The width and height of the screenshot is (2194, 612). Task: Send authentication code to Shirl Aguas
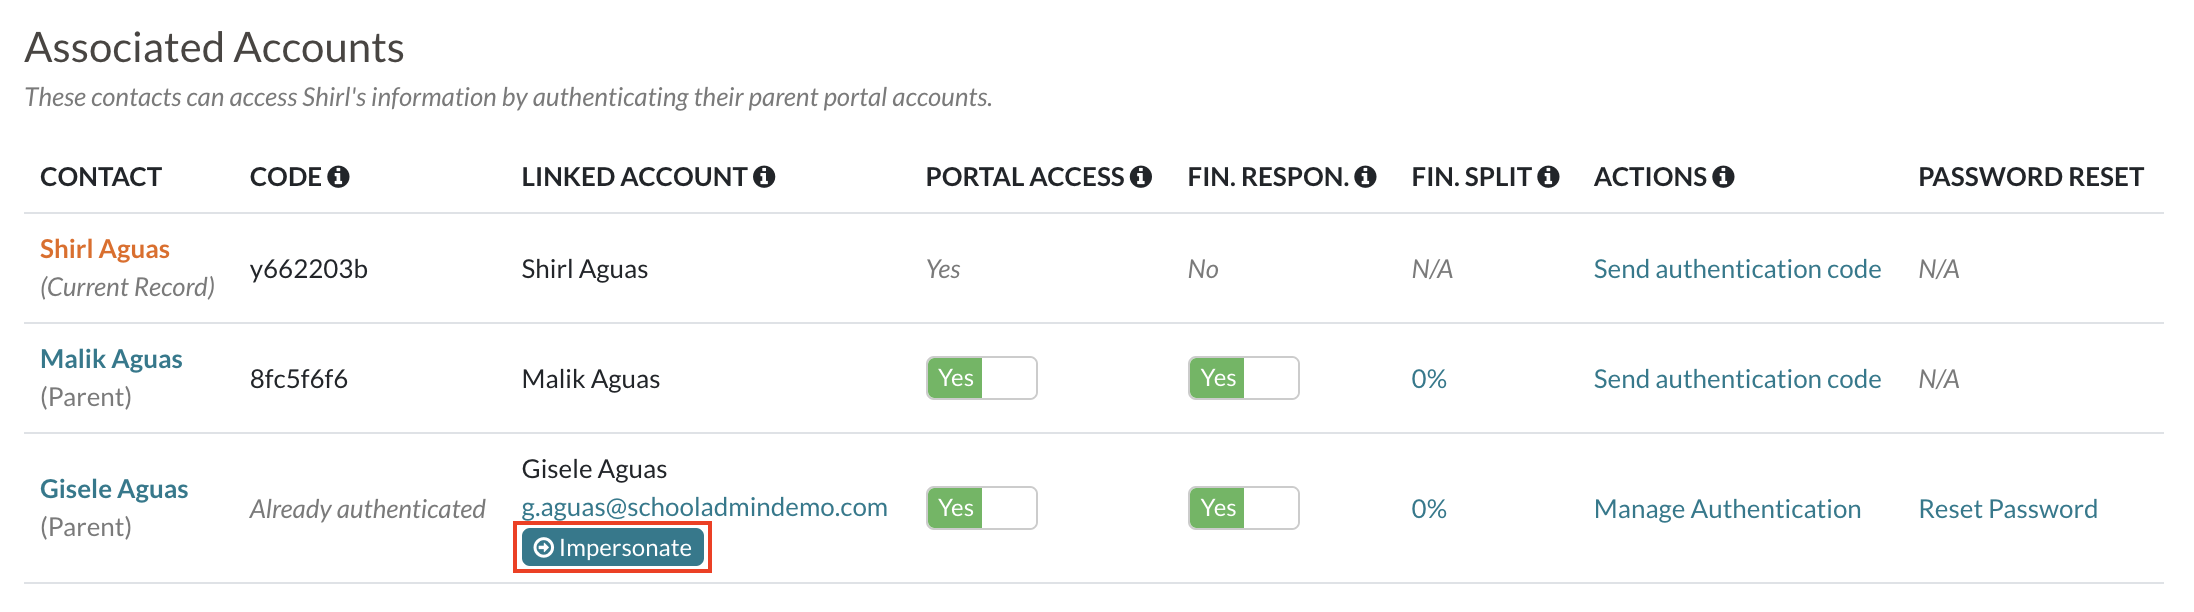[1737, 269]
